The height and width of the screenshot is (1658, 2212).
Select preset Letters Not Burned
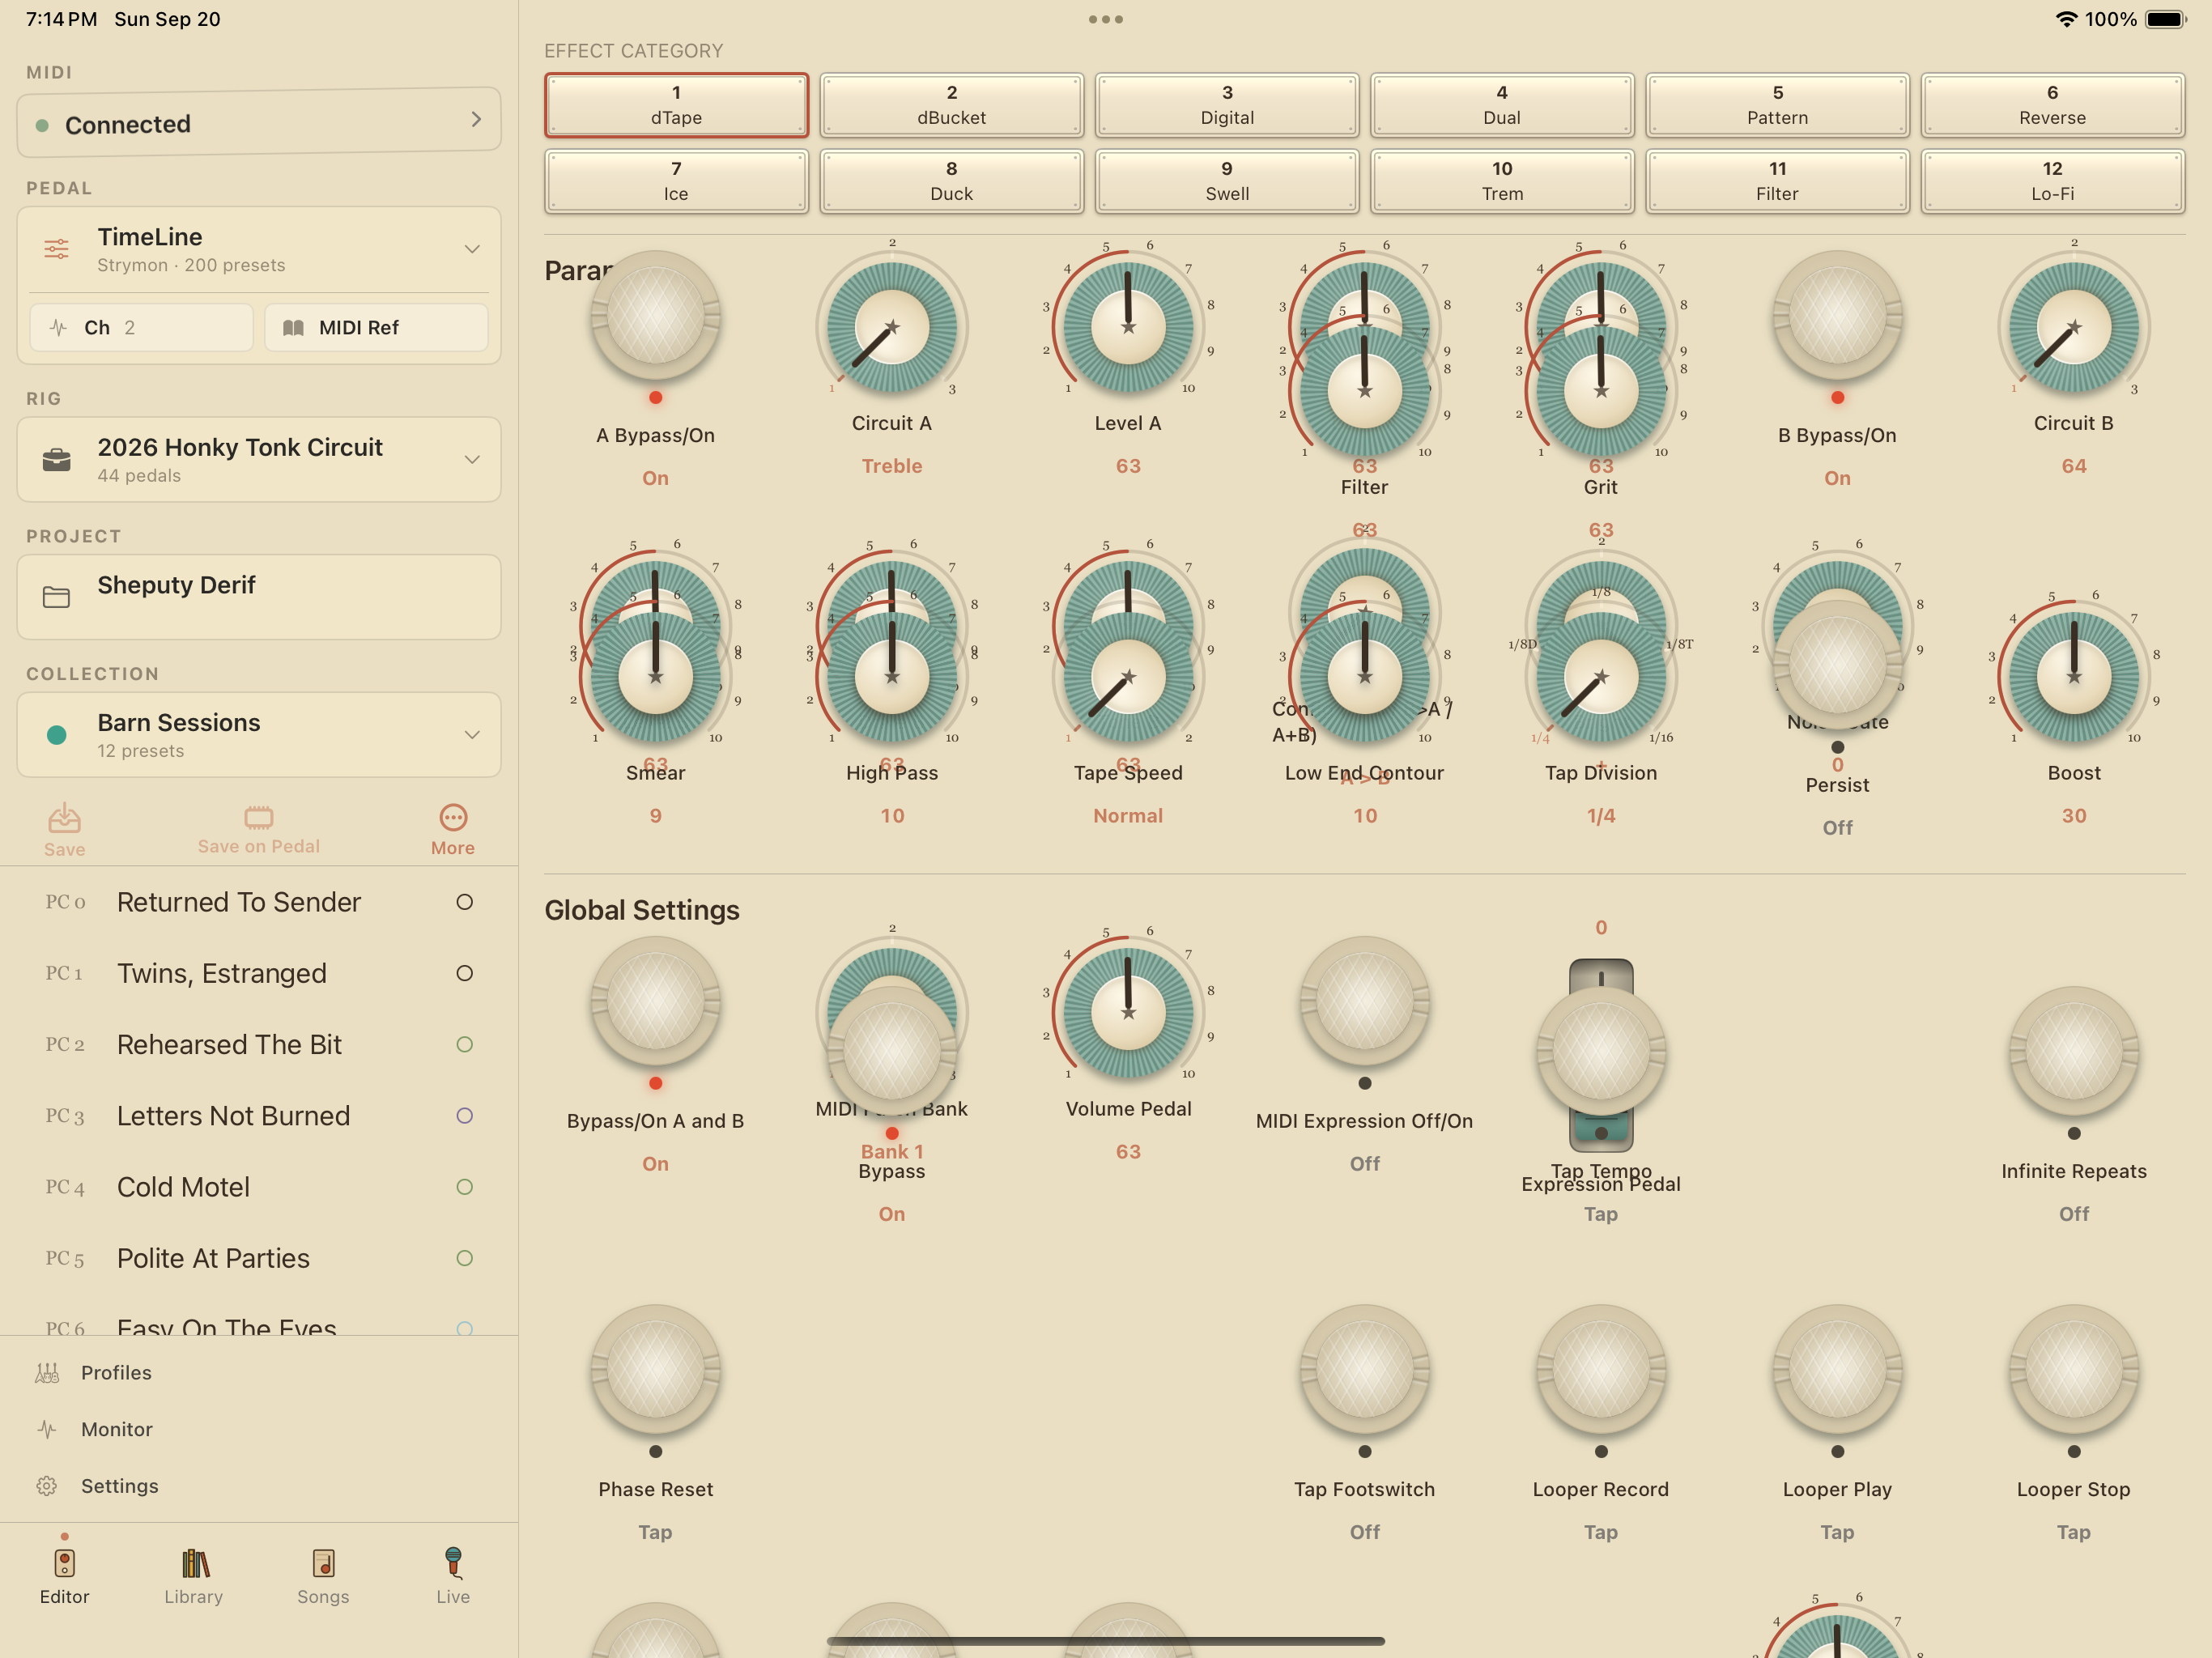click(x=259, y=1115)
